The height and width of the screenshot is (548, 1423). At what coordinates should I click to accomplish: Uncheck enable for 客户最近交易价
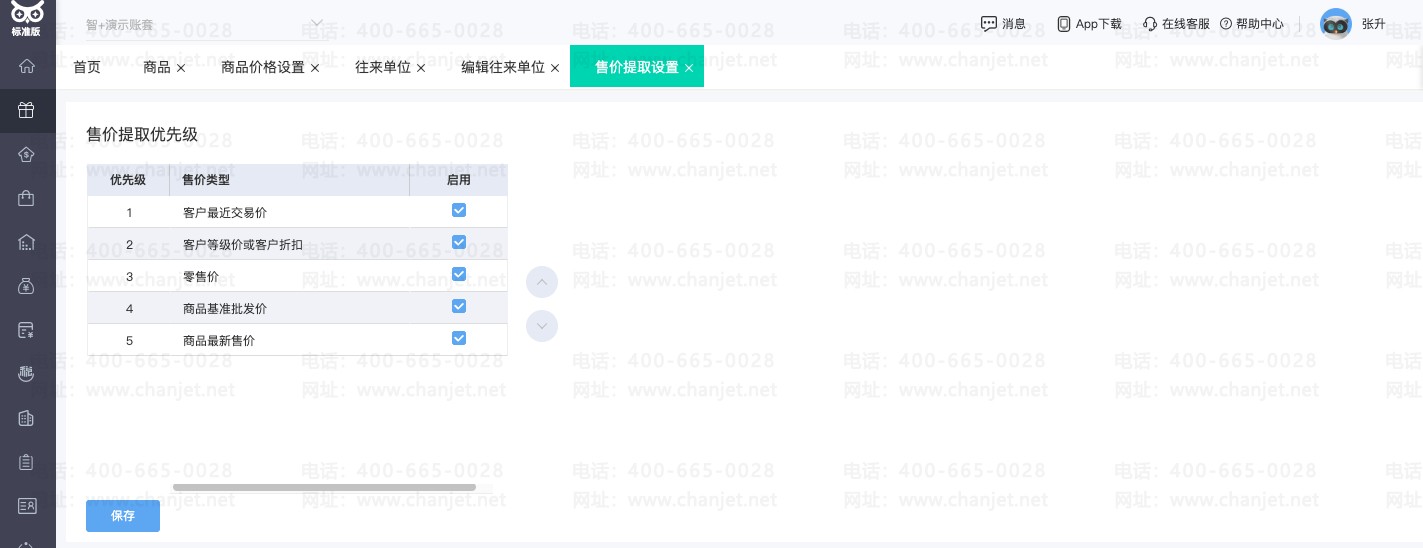(x=459, y=210)
